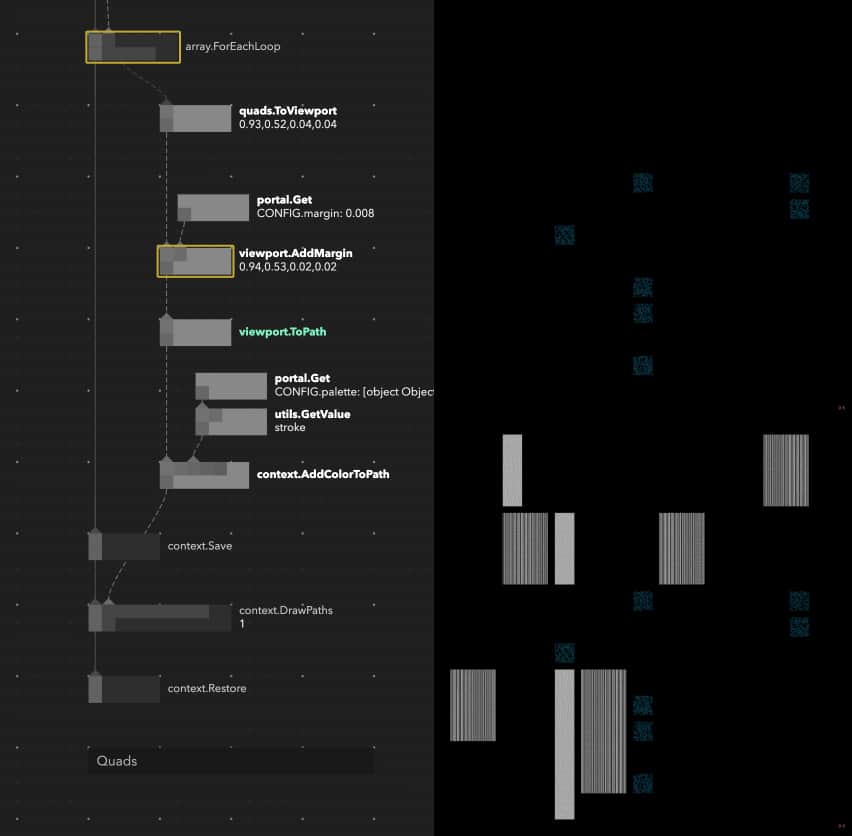The height and width of the screenshot is (836, 852).
Task: Click the context.DrawPaths label text
Action: (286, 611)
